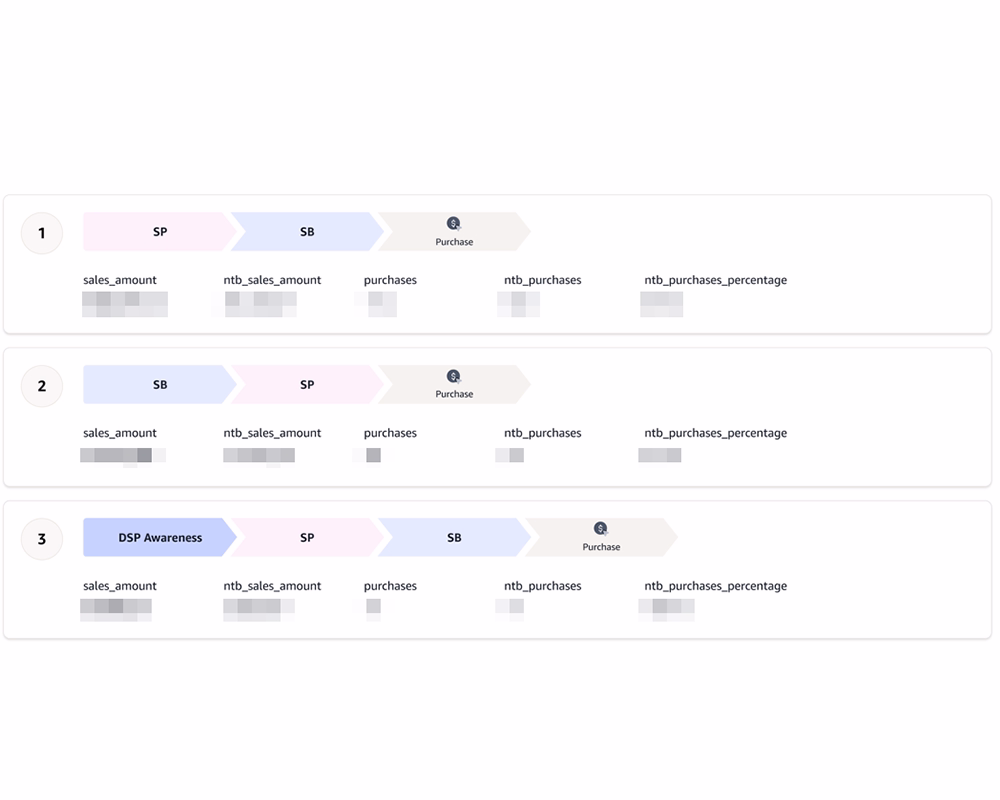Click ntb_sales_amount label in path 2 card
Viewport: 1000px width, 800px height.
pyautogui.click(x=272, y=433)
